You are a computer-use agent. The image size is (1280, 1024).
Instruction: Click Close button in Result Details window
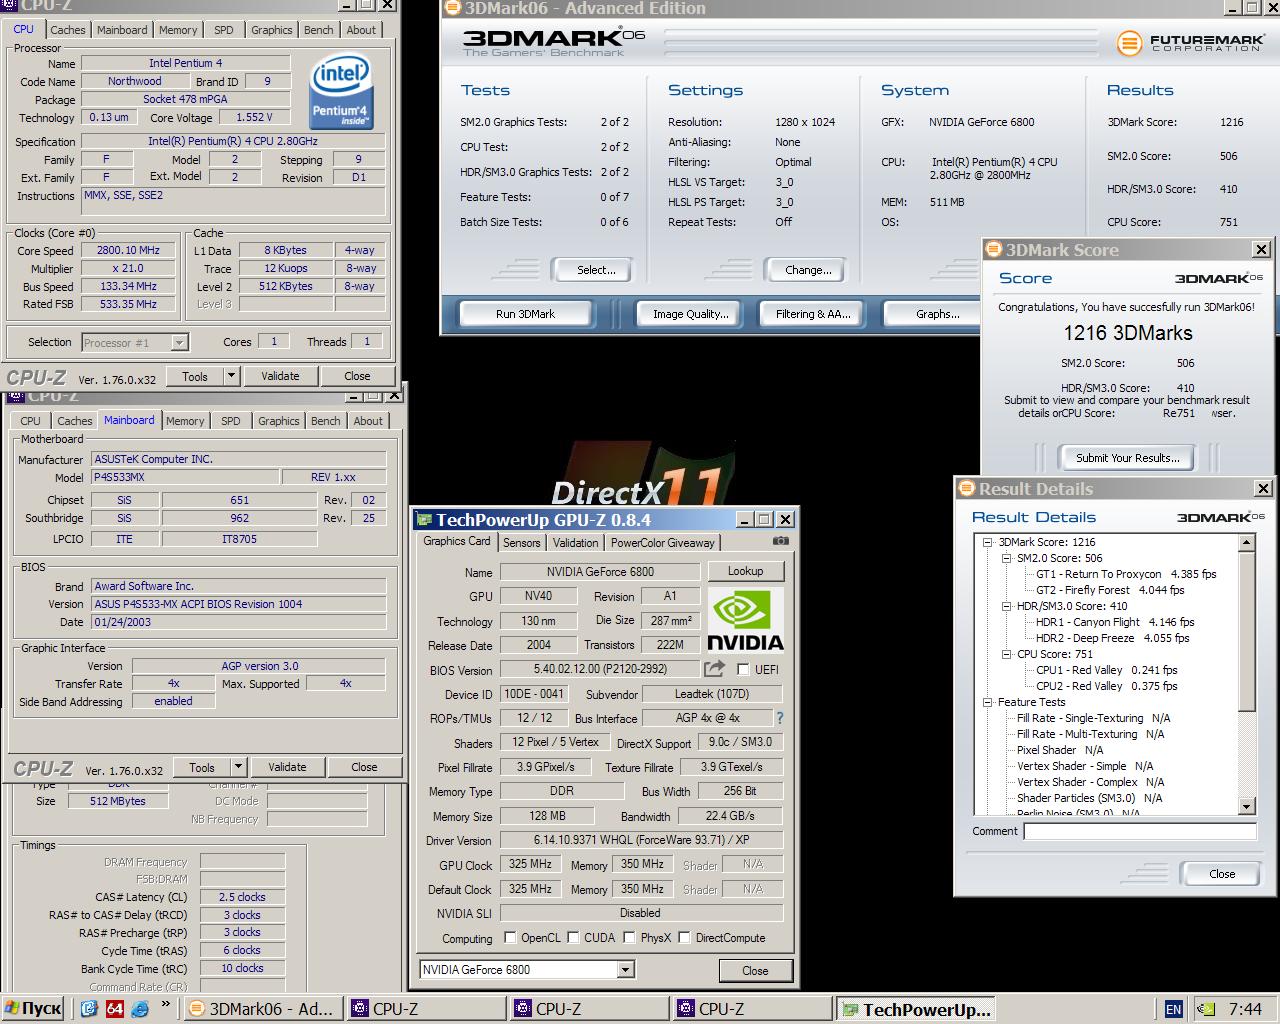1222,873
